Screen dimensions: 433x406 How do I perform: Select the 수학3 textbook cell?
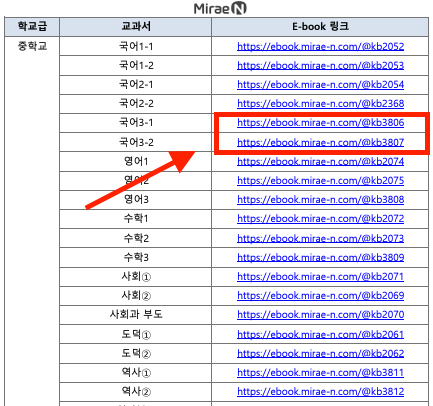pos(136,257)
